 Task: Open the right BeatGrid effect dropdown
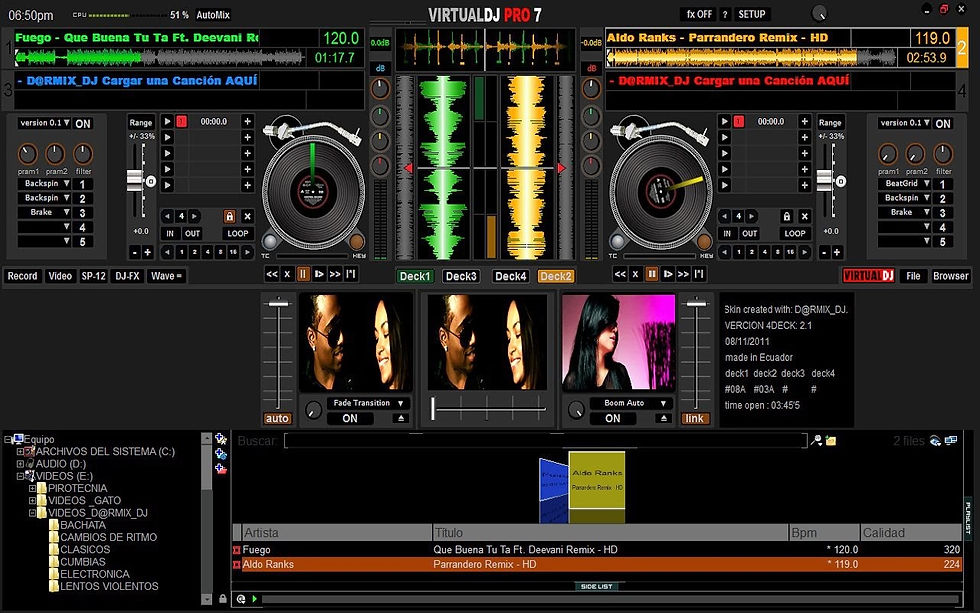click(904, 184)
